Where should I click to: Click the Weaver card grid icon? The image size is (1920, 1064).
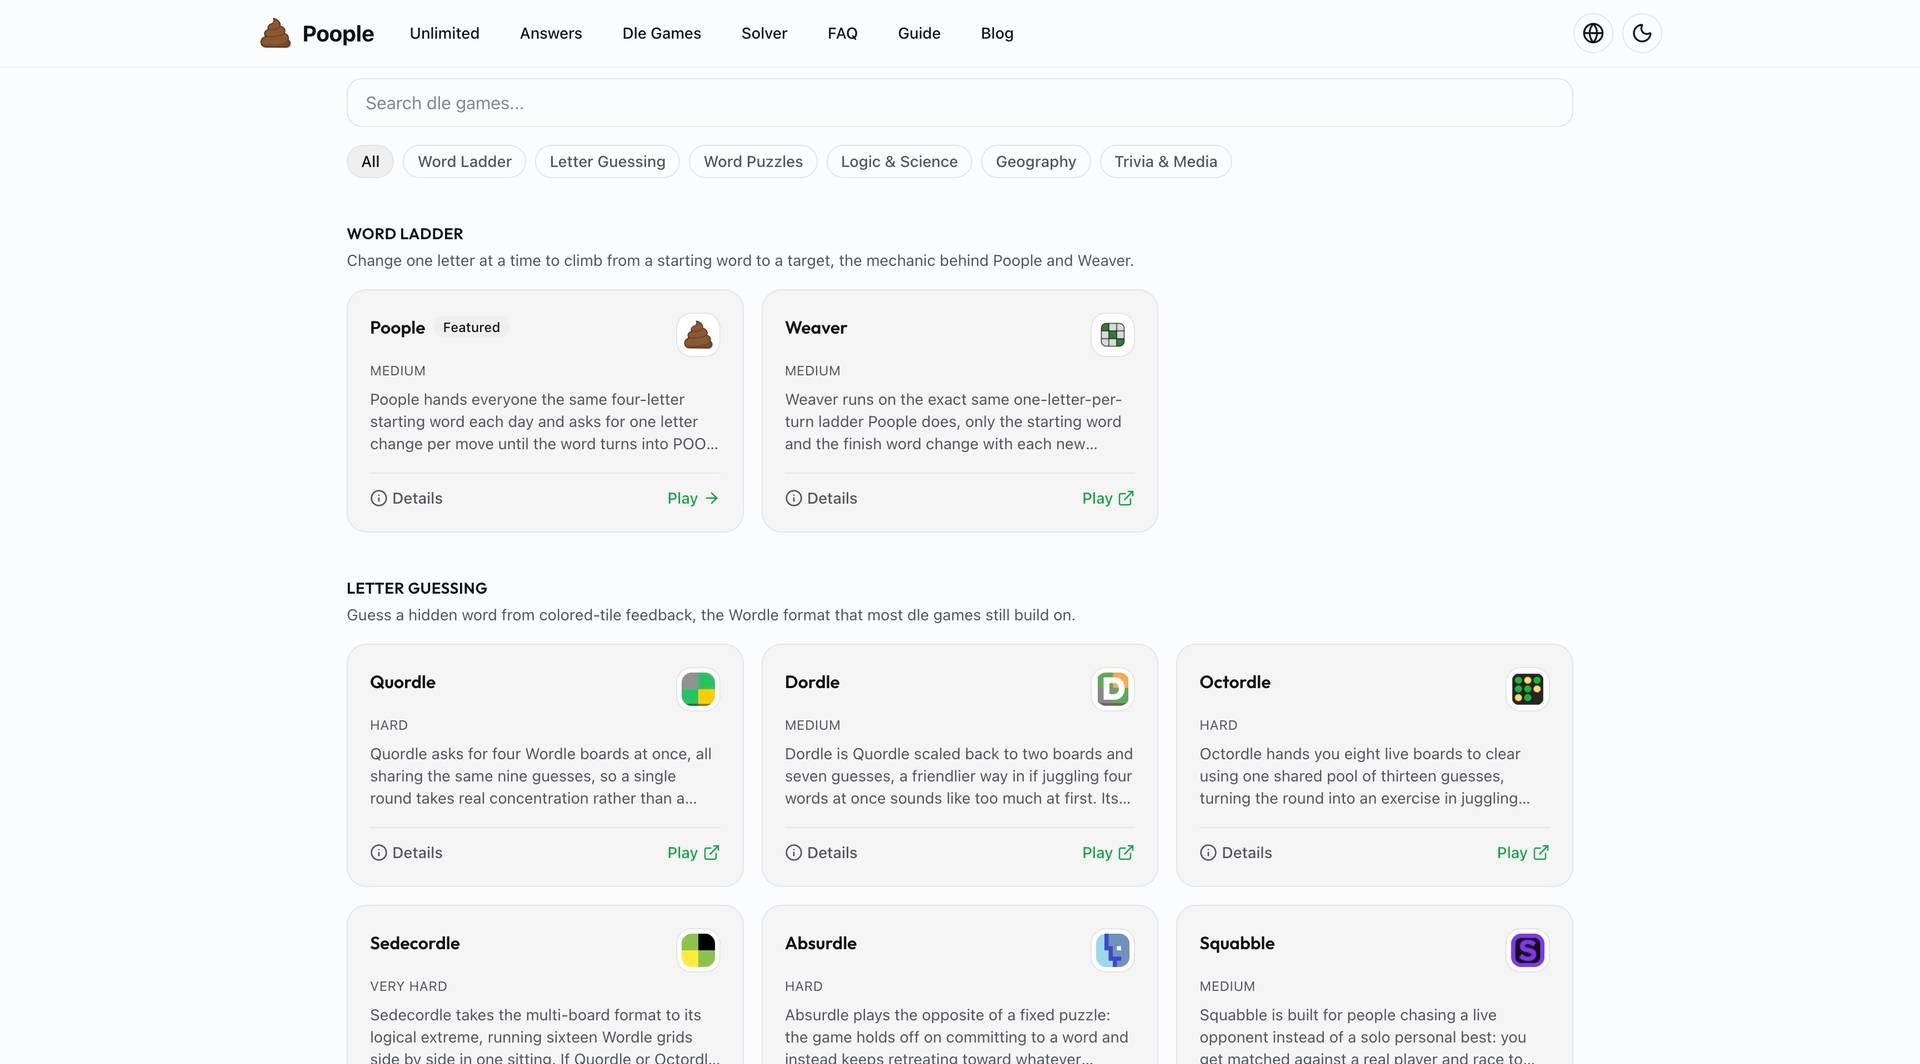(x=1113, y=335)
